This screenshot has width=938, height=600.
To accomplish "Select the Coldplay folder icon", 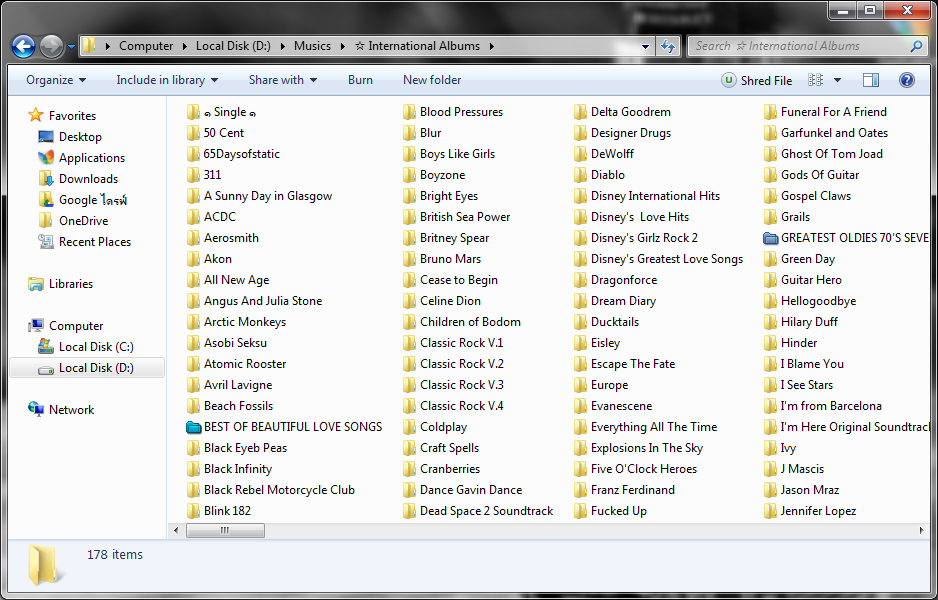I will pos(409,427).
